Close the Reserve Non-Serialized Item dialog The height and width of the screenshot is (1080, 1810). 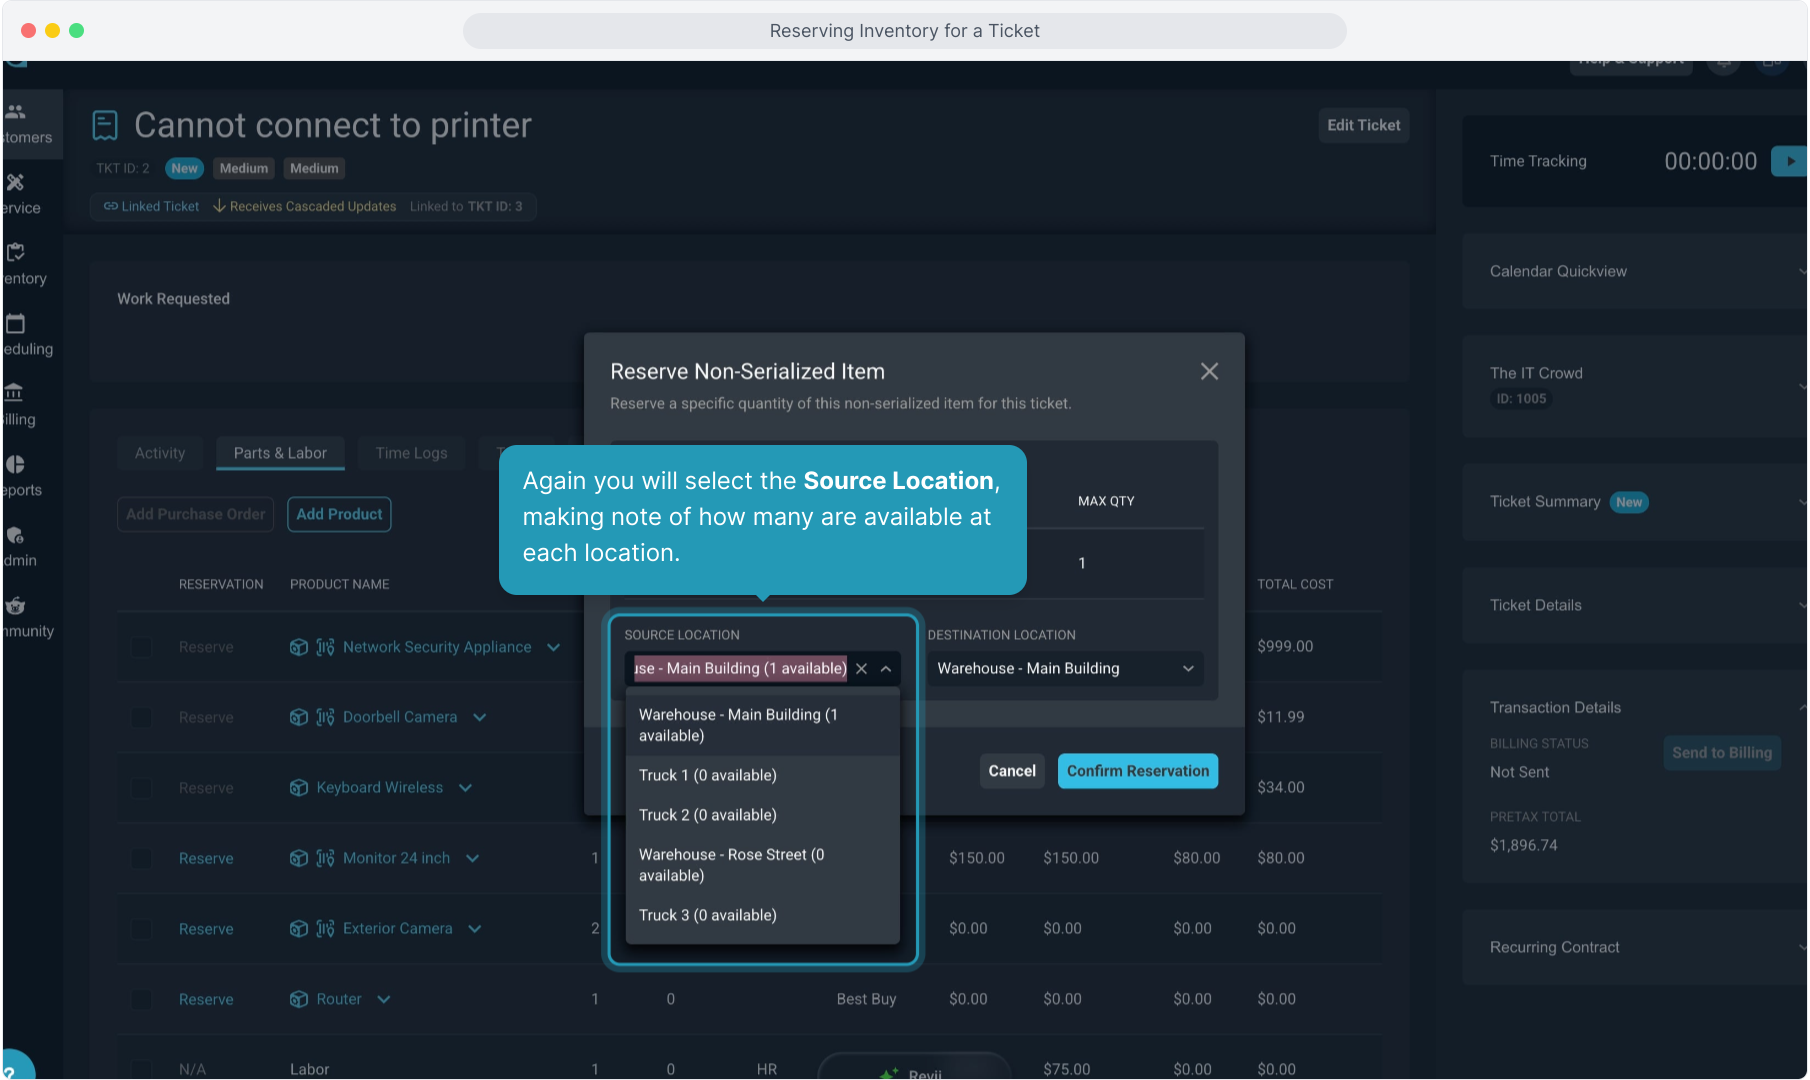[1209, 371]
